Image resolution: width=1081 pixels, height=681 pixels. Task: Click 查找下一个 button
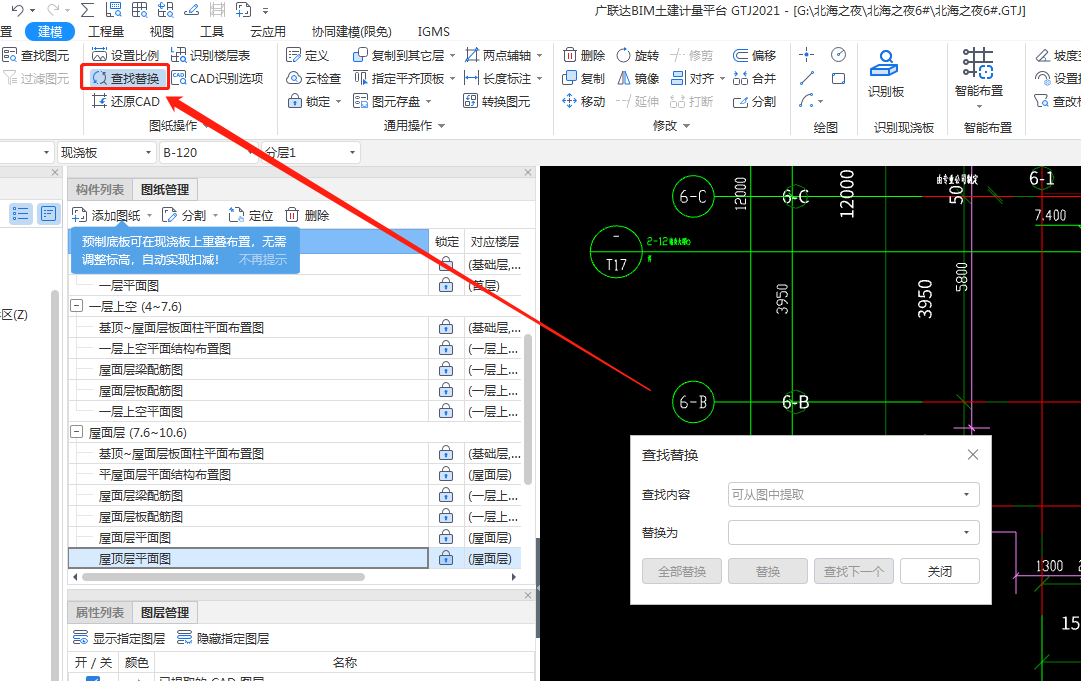[853, 571]
